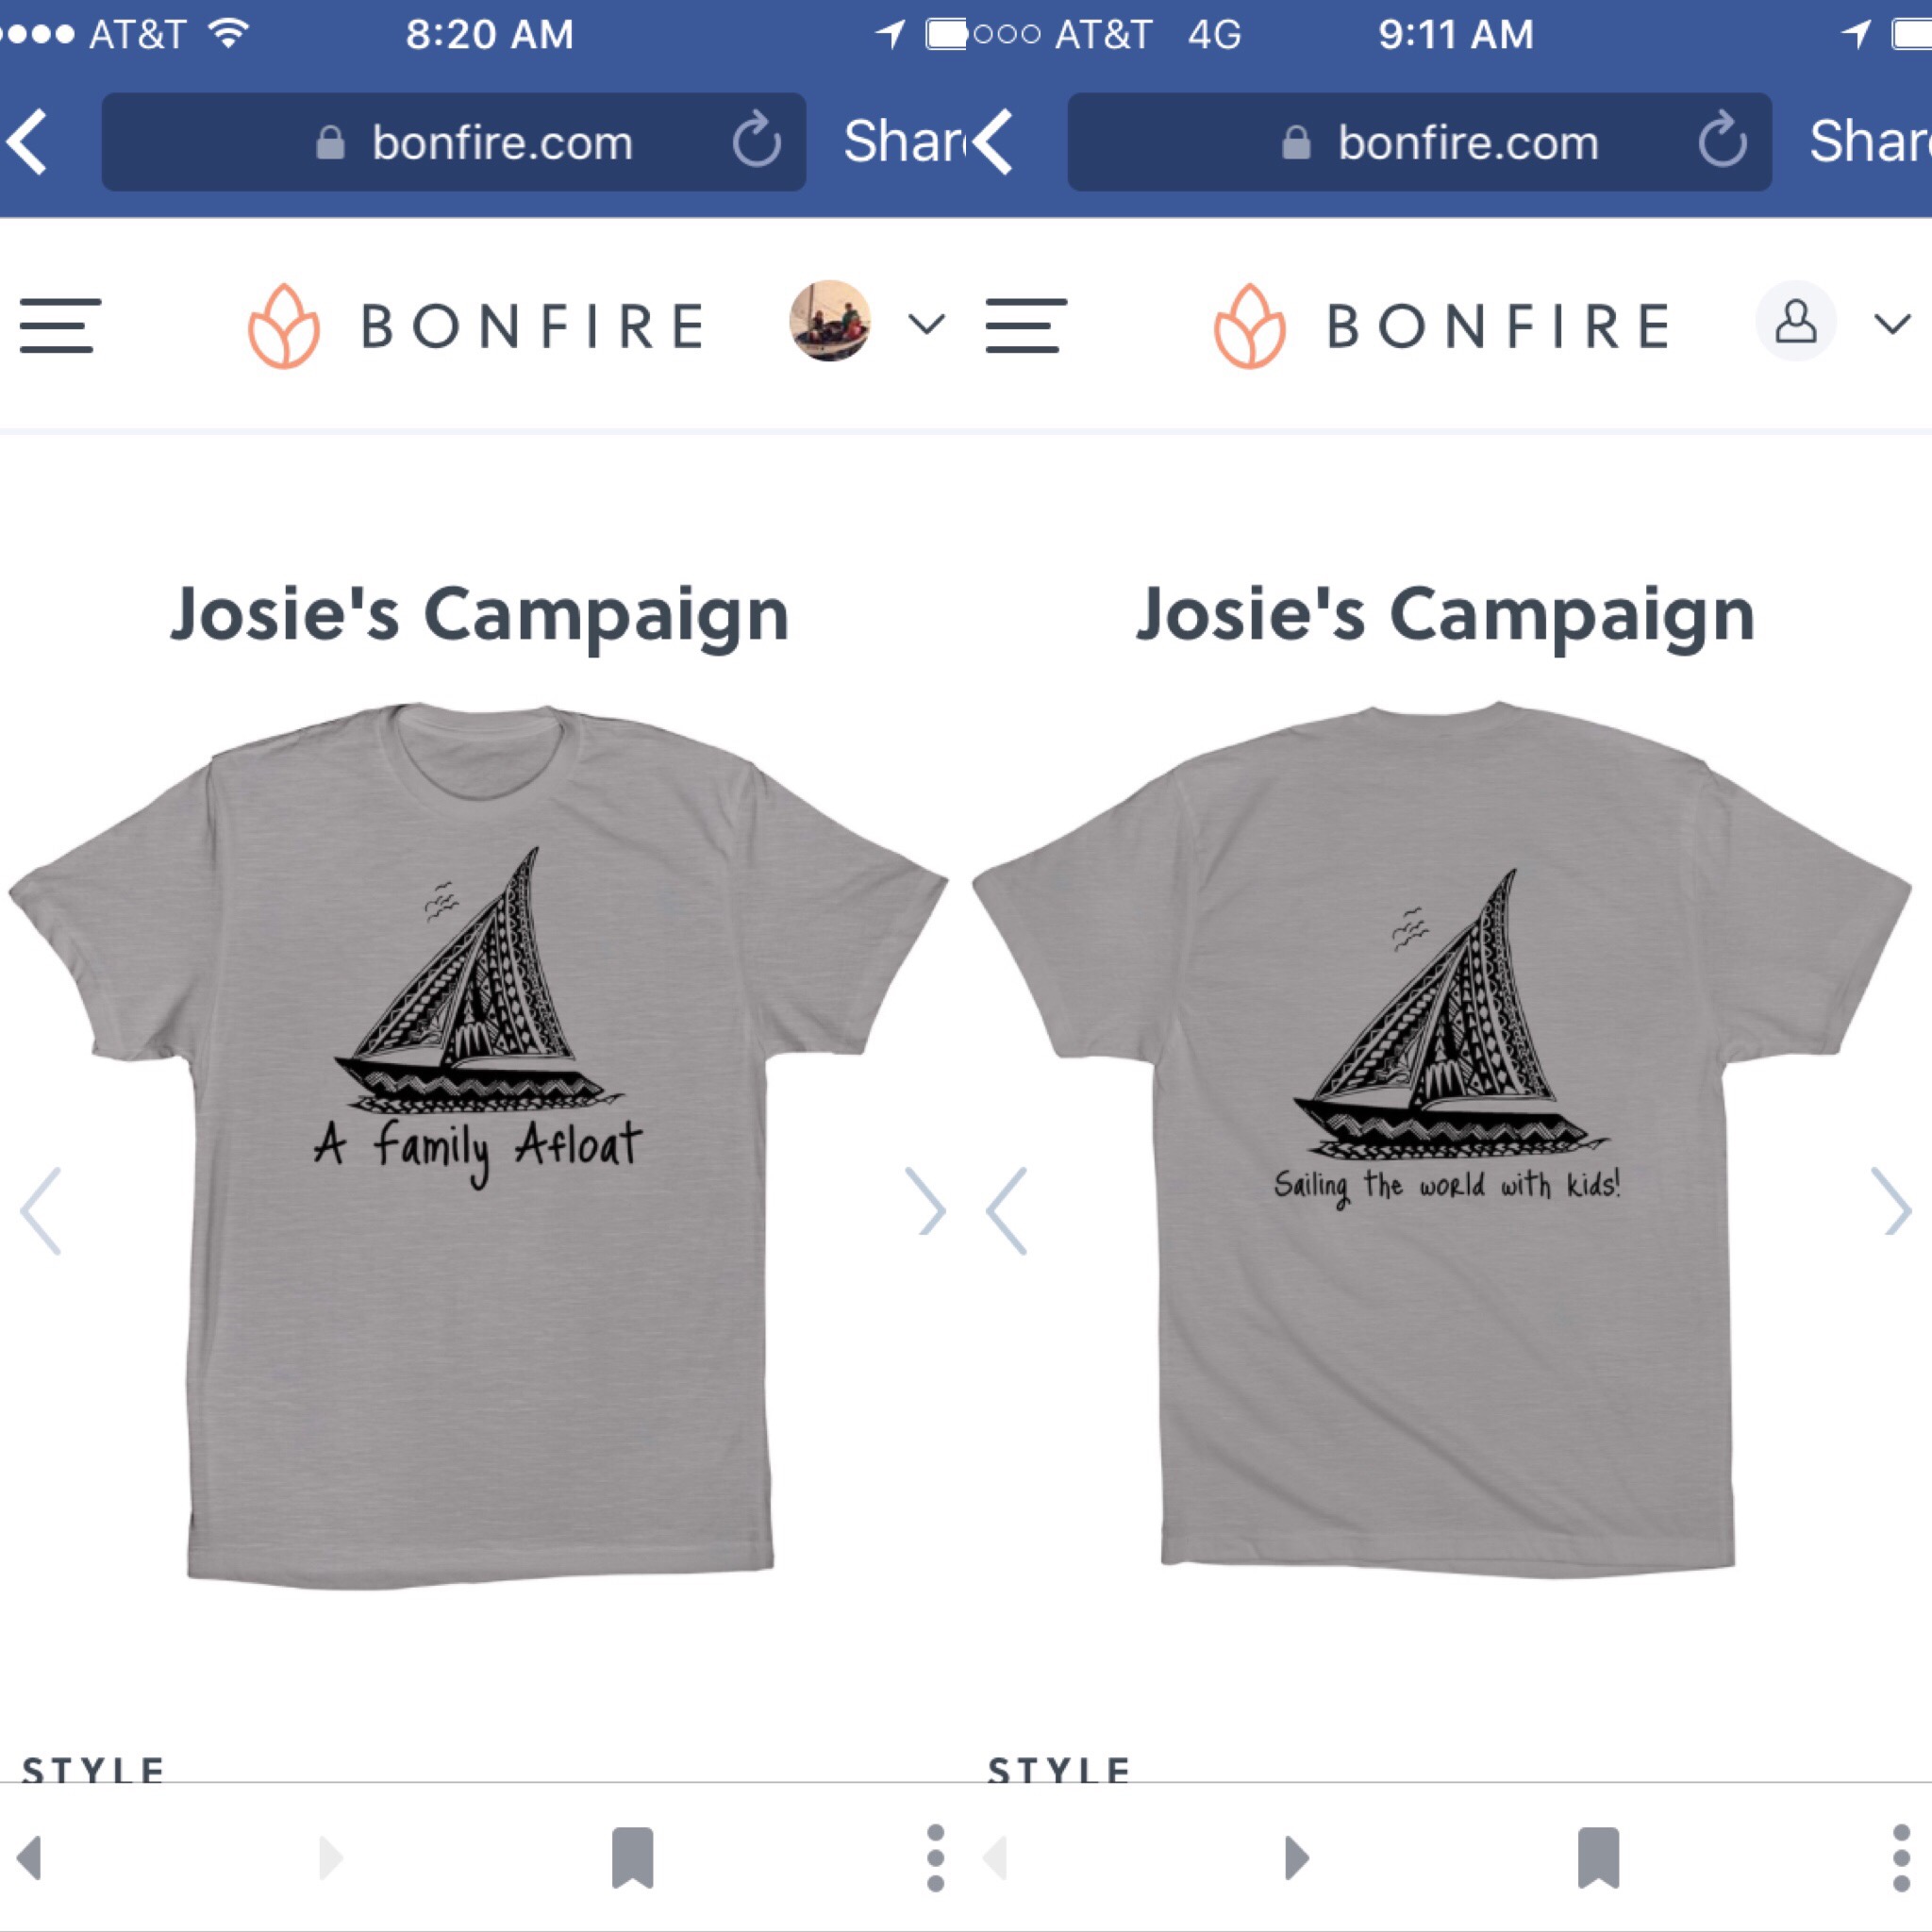Expand the dropdown chevron beside the profile photo

click(926, 324)
